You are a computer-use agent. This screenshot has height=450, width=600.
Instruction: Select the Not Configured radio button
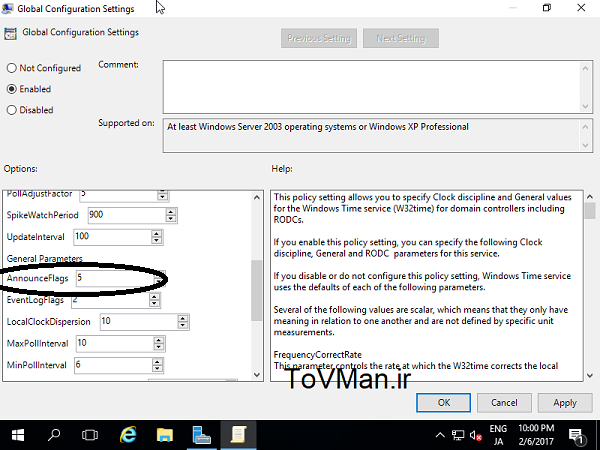tap(11, 68)
